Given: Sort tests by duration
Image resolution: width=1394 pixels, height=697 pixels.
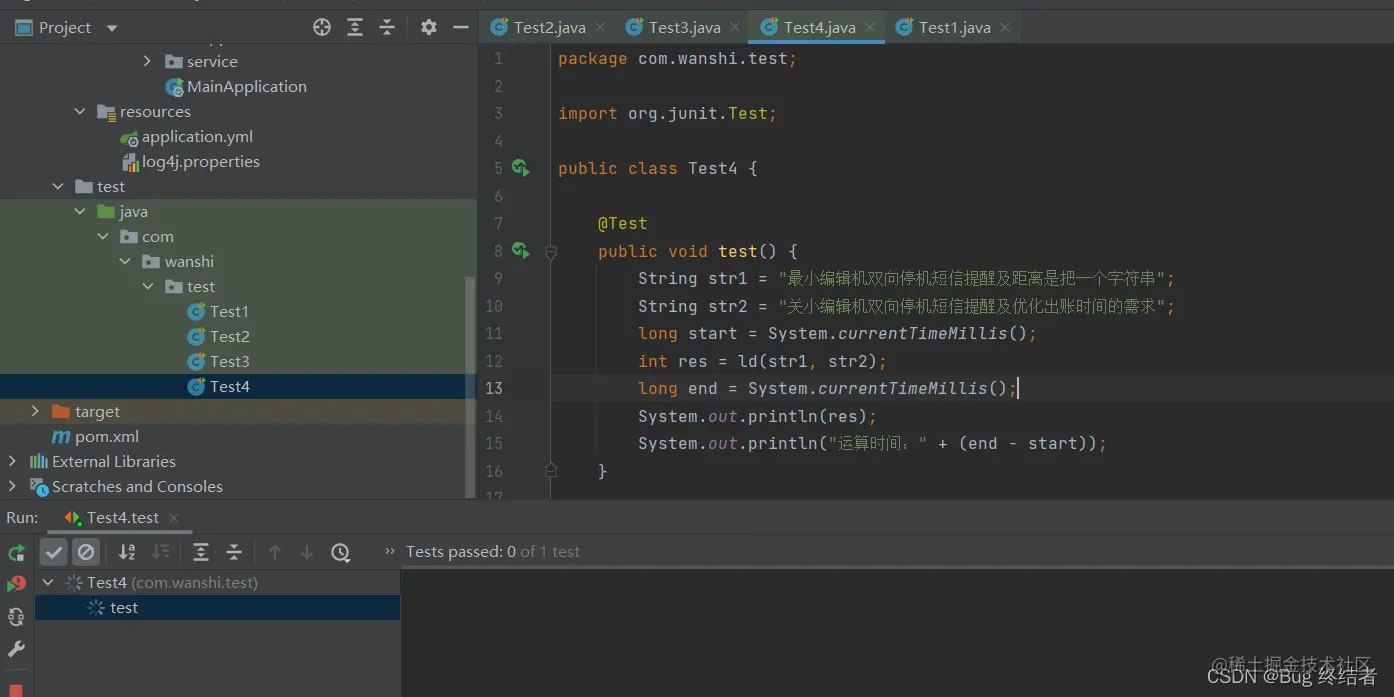Looking at the screenshot, I should (x=160, y=552).
